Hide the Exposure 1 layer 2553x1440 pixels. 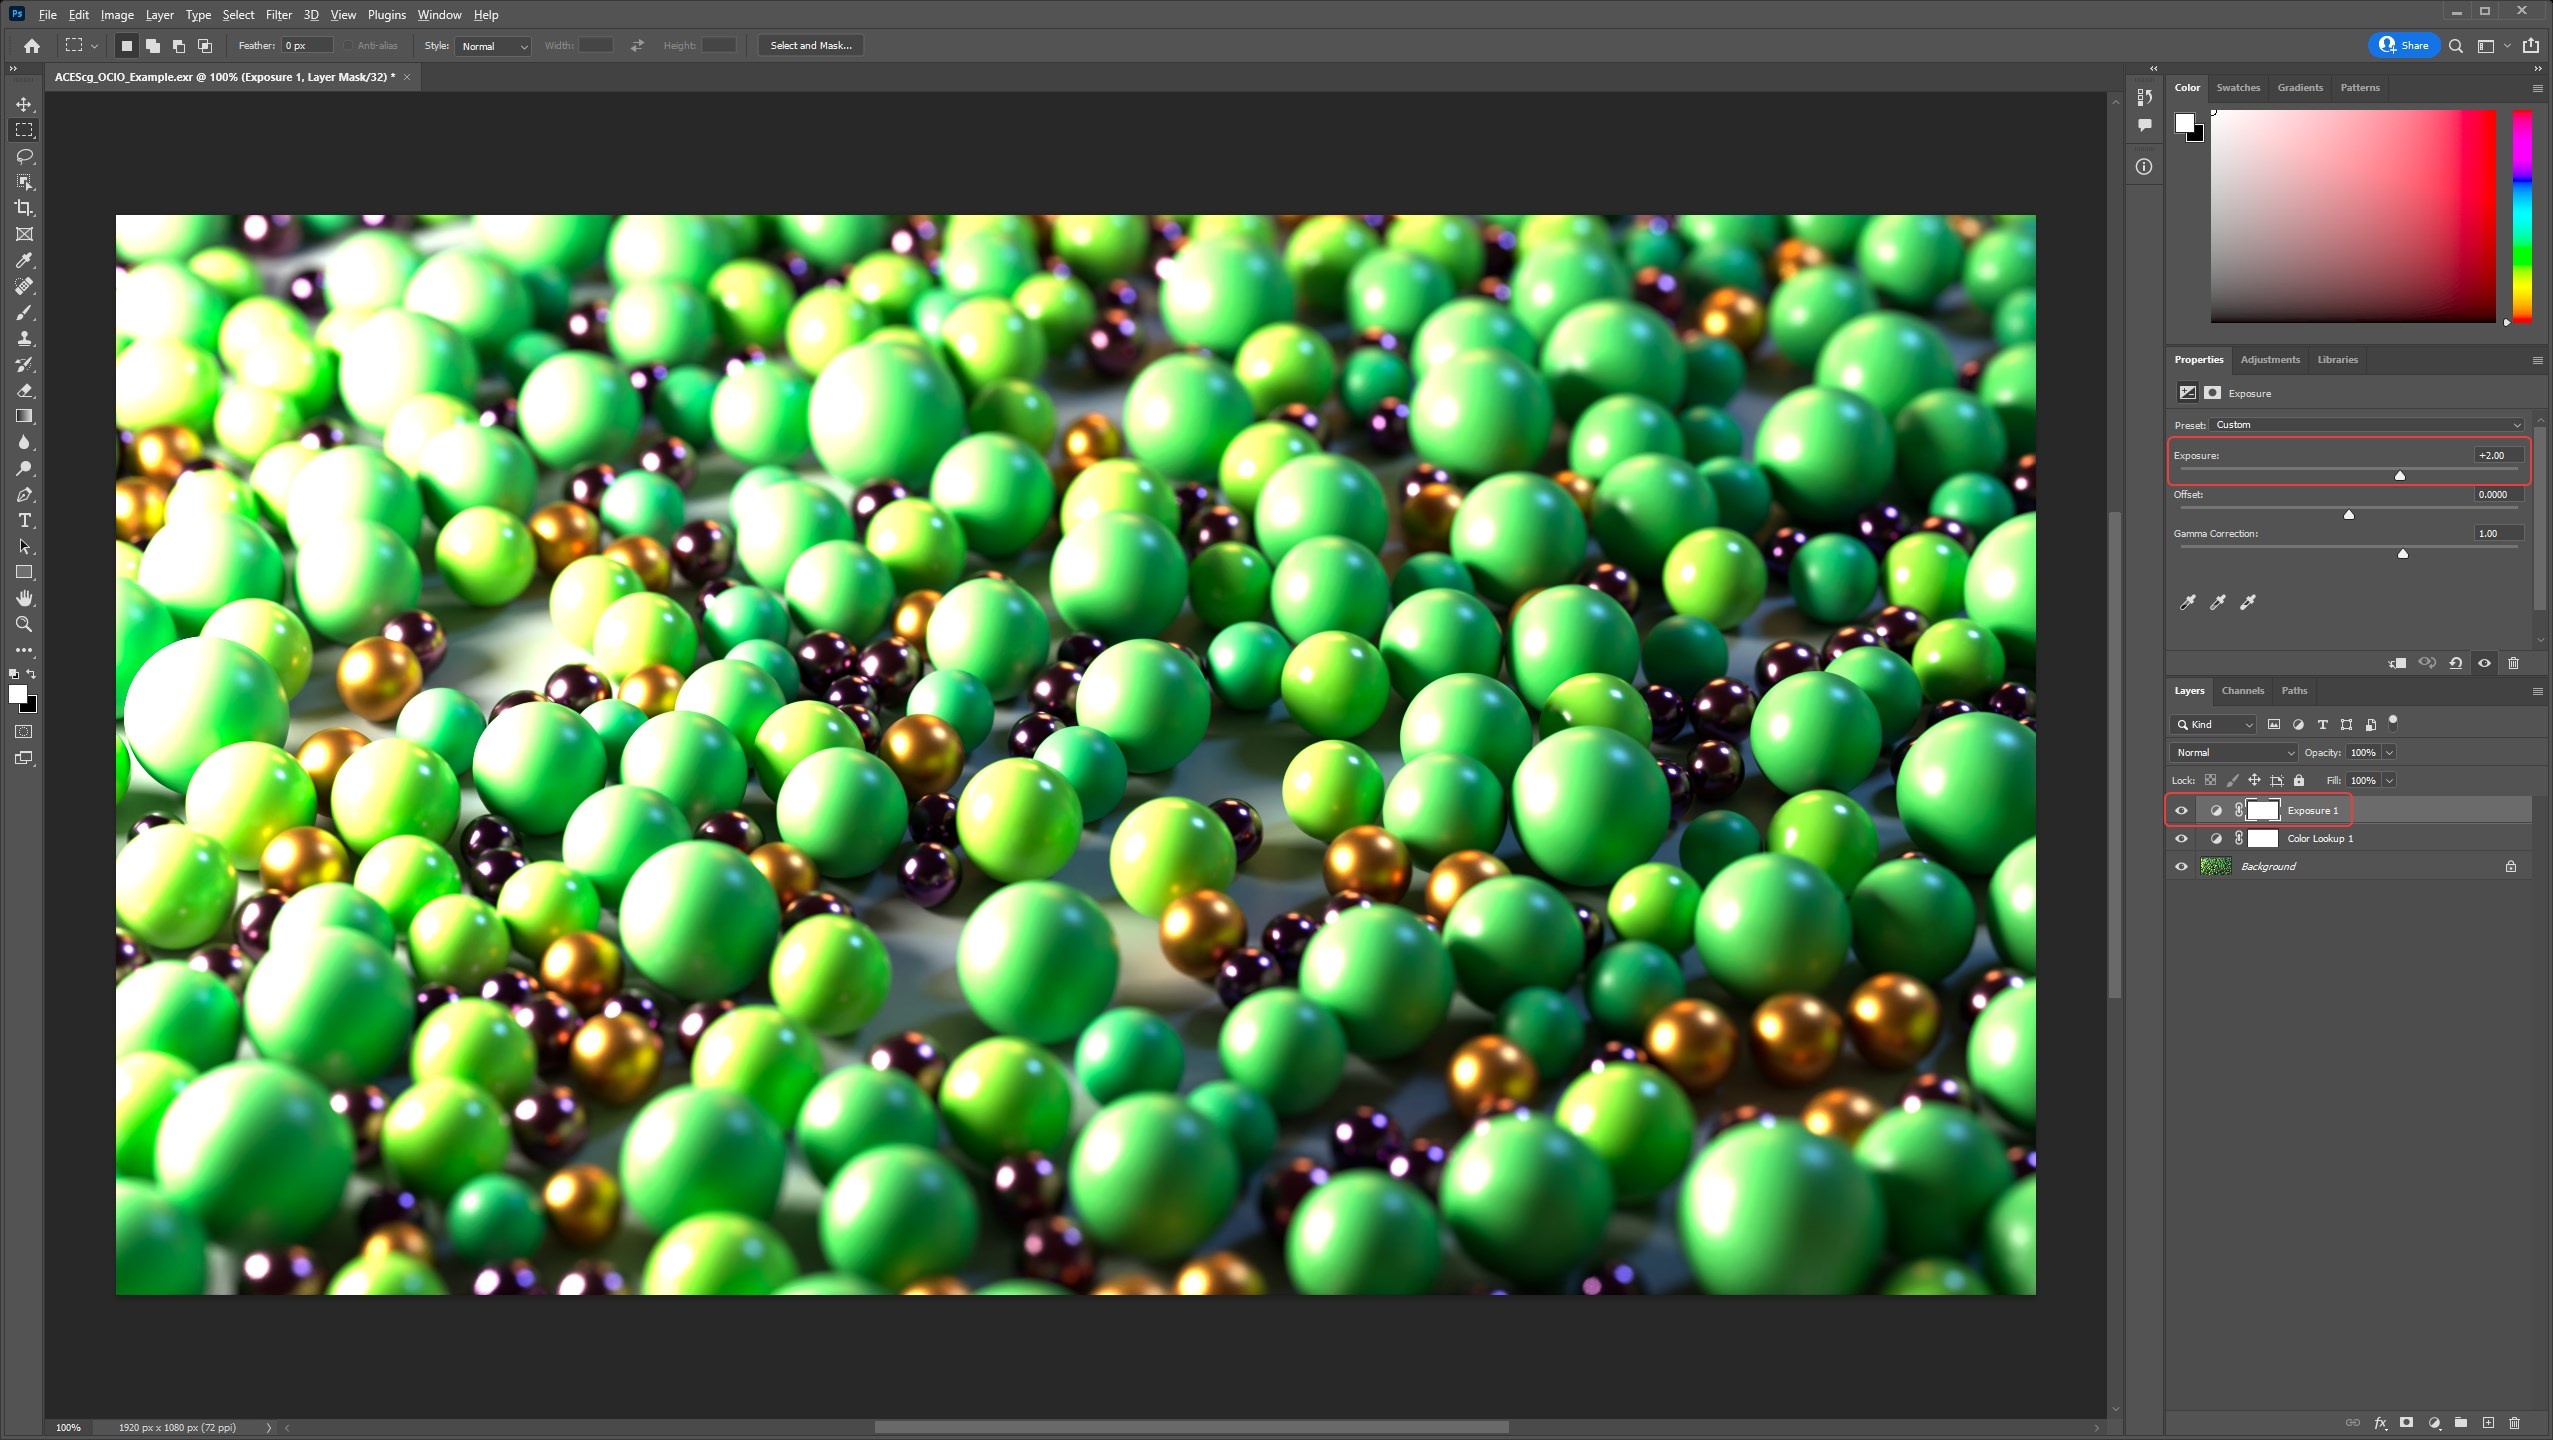point(2181,810)
